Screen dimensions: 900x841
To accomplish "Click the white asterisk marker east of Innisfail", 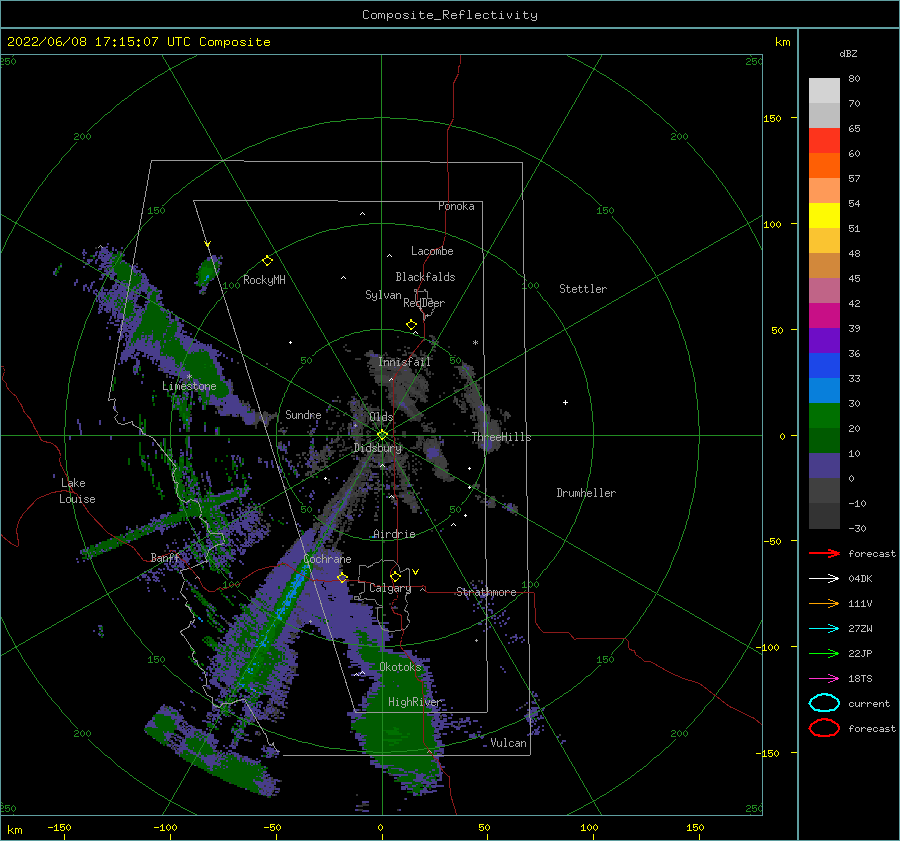I will click(x=475, y=343).
